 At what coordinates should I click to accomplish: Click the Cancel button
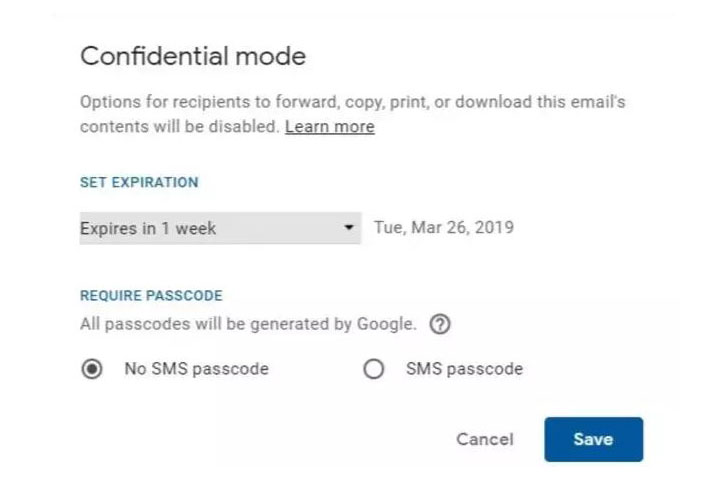pos(485,440)
